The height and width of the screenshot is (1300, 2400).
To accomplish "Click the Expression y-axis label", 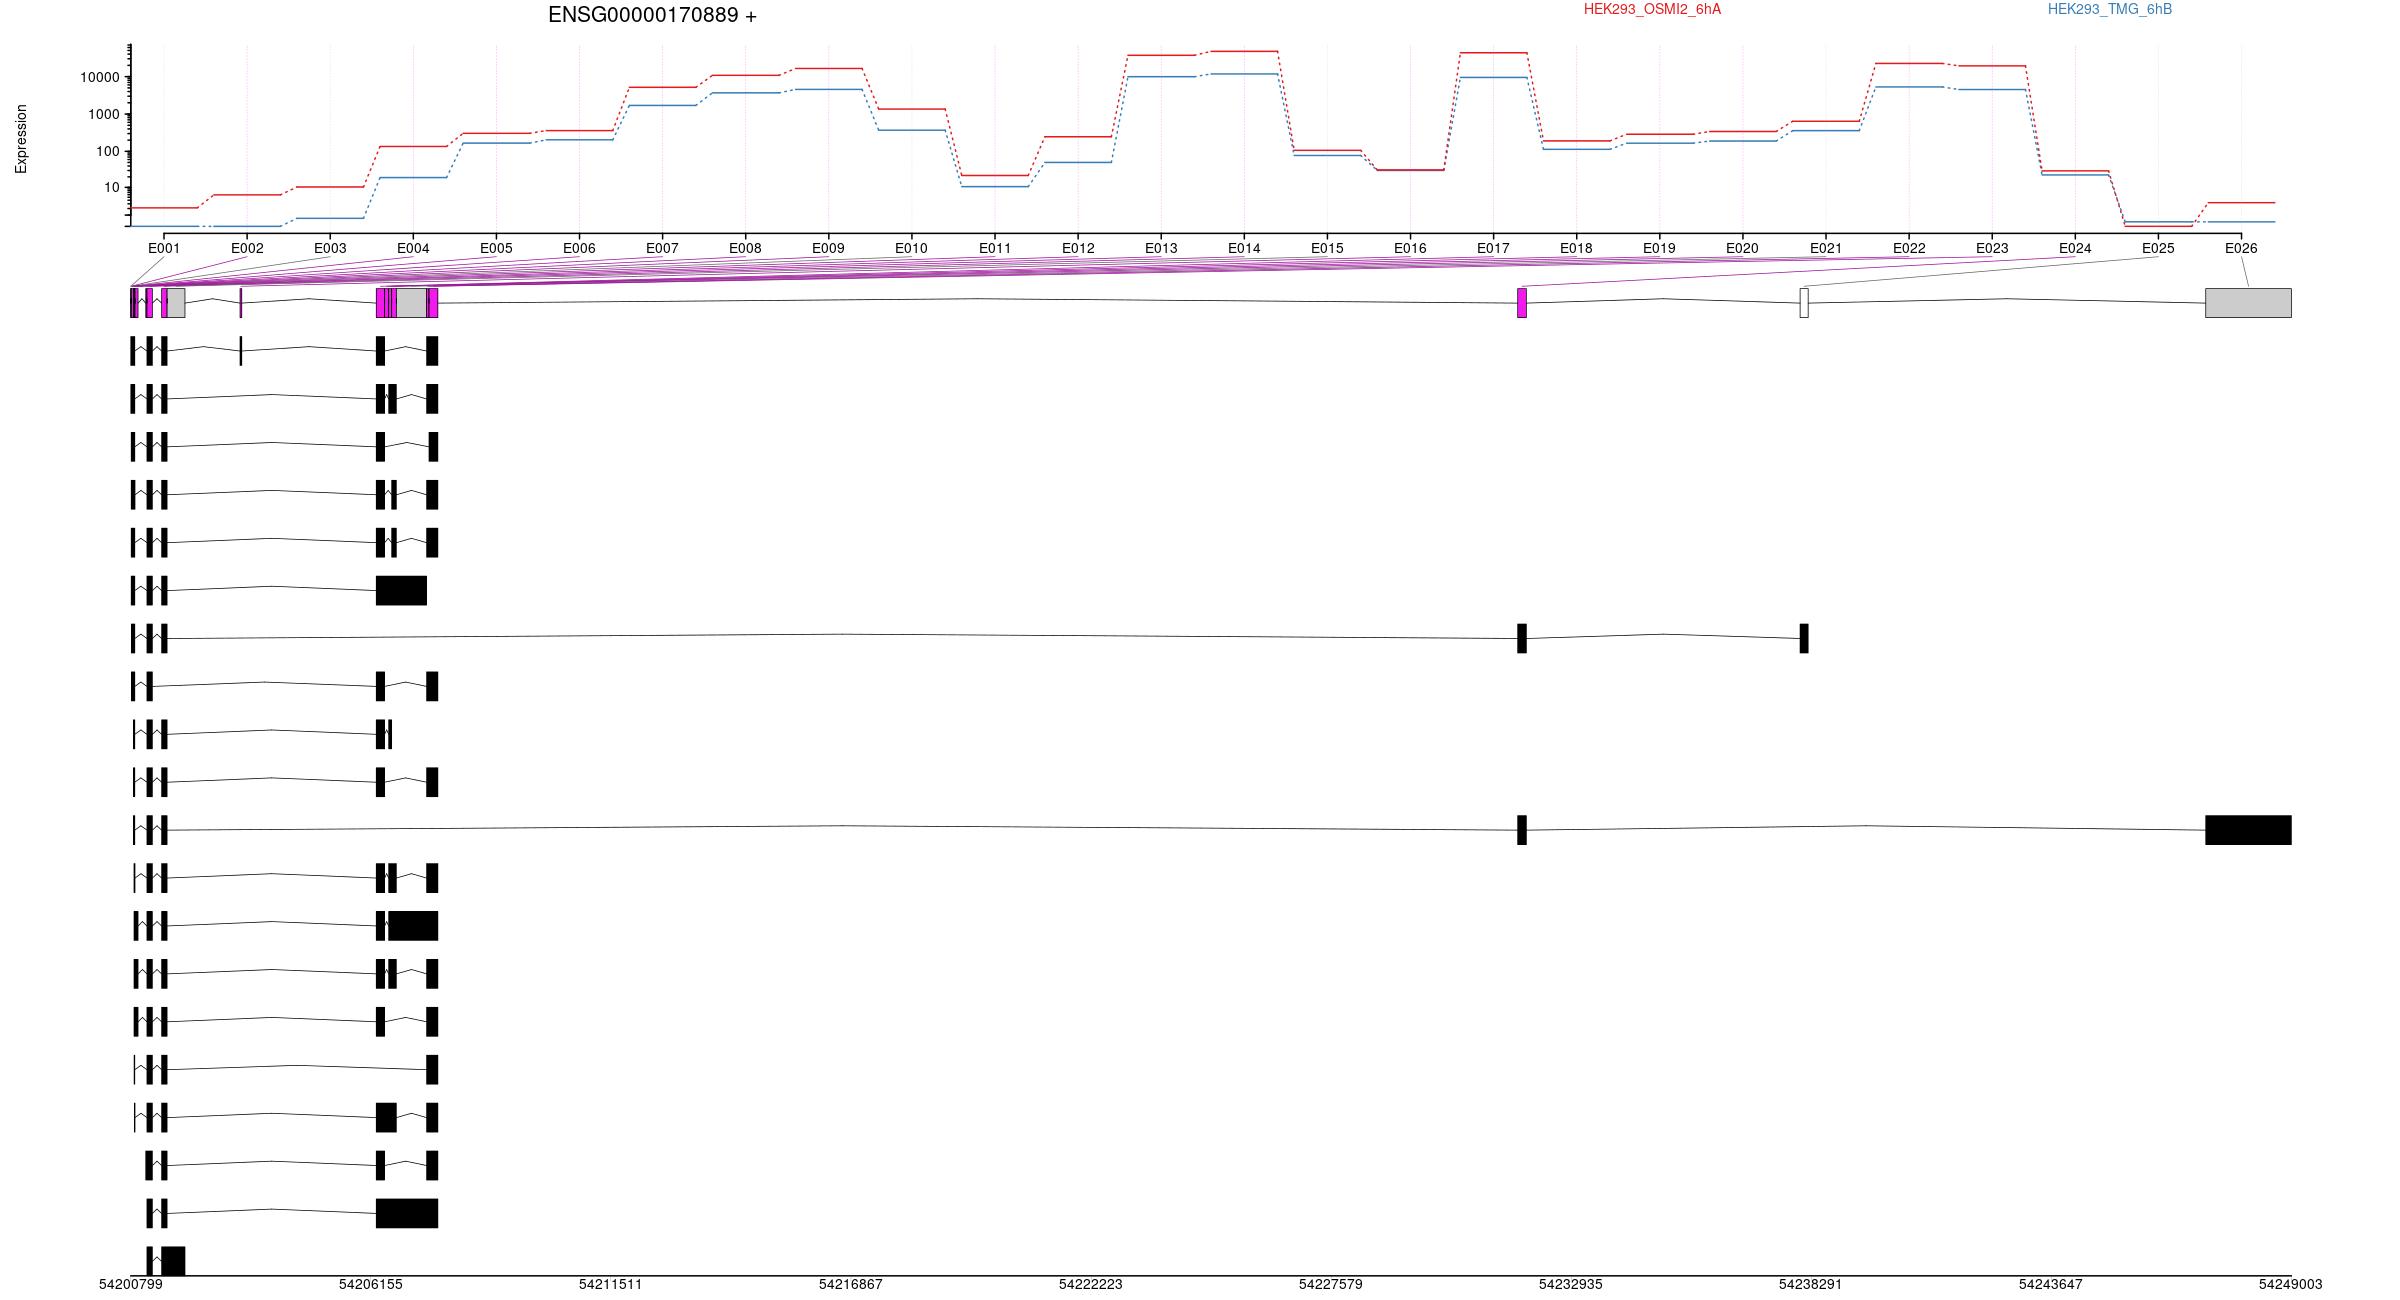I will (21, 139).
